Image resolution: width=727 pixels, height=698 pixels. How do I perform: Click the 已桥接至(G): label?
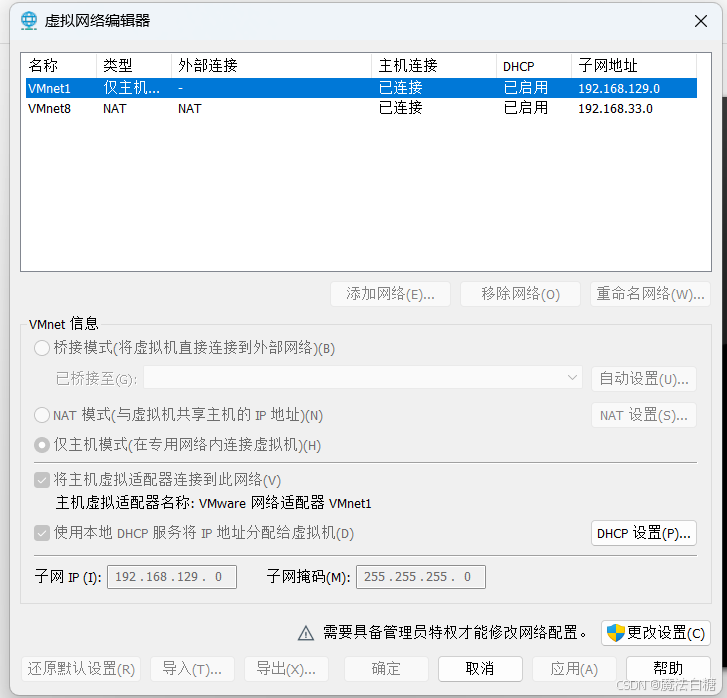coord(96,379)
